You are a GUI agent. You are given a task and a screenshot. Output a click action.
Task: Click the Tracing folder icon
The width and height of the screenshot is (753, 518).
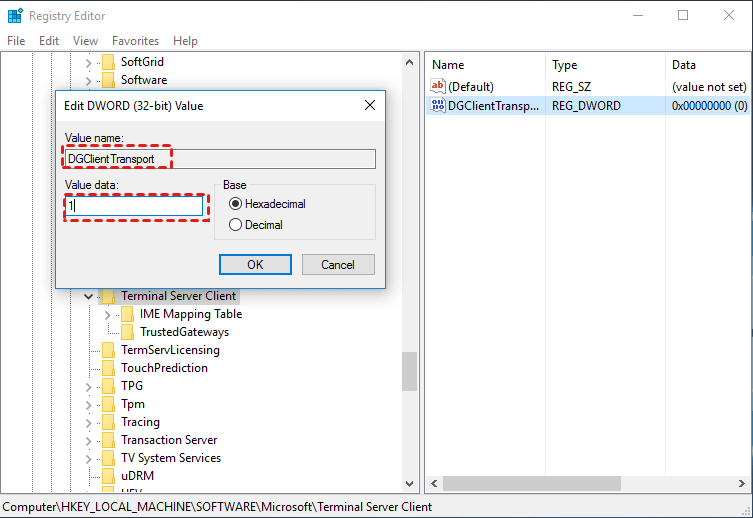pos(109,422)
